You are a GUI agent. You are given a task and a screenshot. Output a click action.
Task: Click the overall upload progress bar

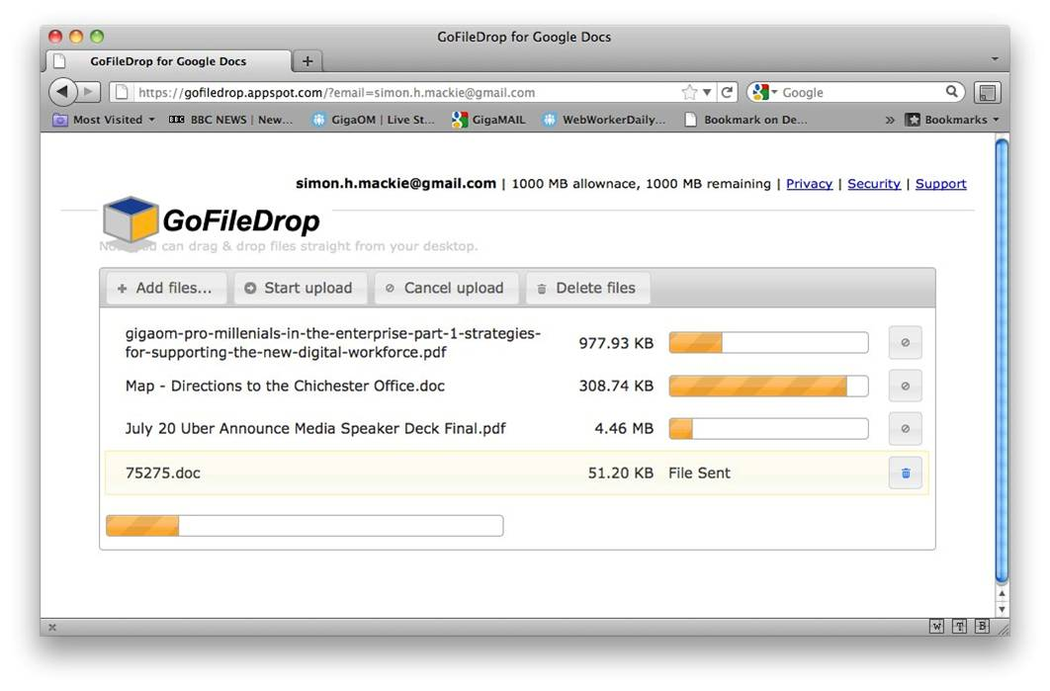click(304, 526)
